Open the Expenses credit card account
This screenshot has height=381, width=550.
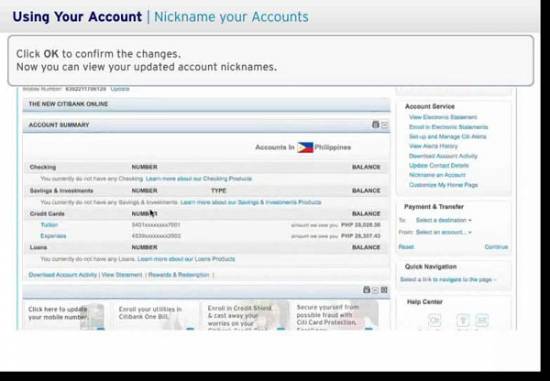(x=53, y=236)
